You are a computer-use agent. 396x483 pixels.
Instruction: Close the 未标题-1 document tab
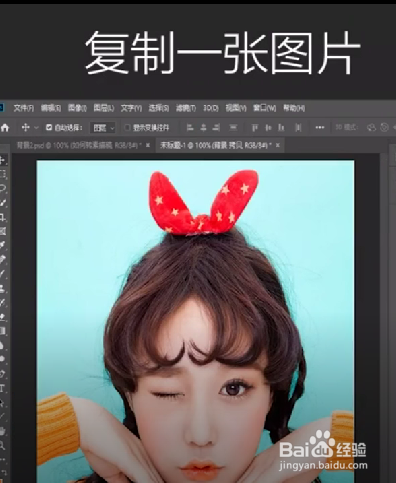coord(278,145)
